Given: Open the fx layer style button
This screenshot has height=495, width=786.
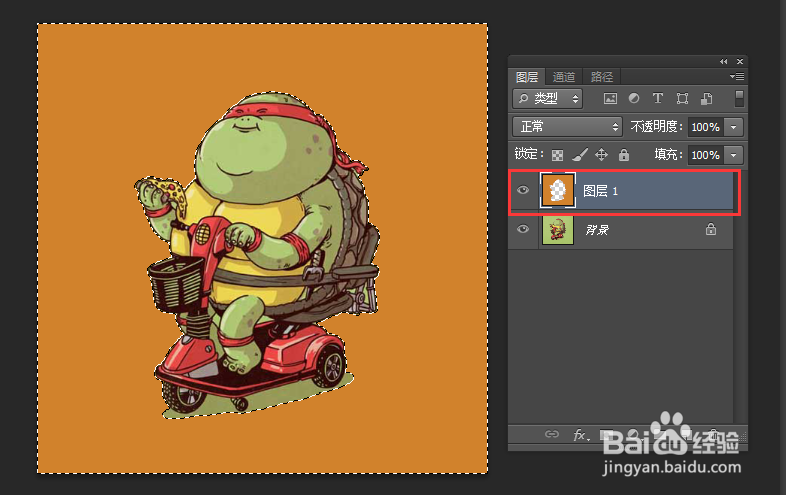Looking at the screenshot, I should tap(579, 434).
